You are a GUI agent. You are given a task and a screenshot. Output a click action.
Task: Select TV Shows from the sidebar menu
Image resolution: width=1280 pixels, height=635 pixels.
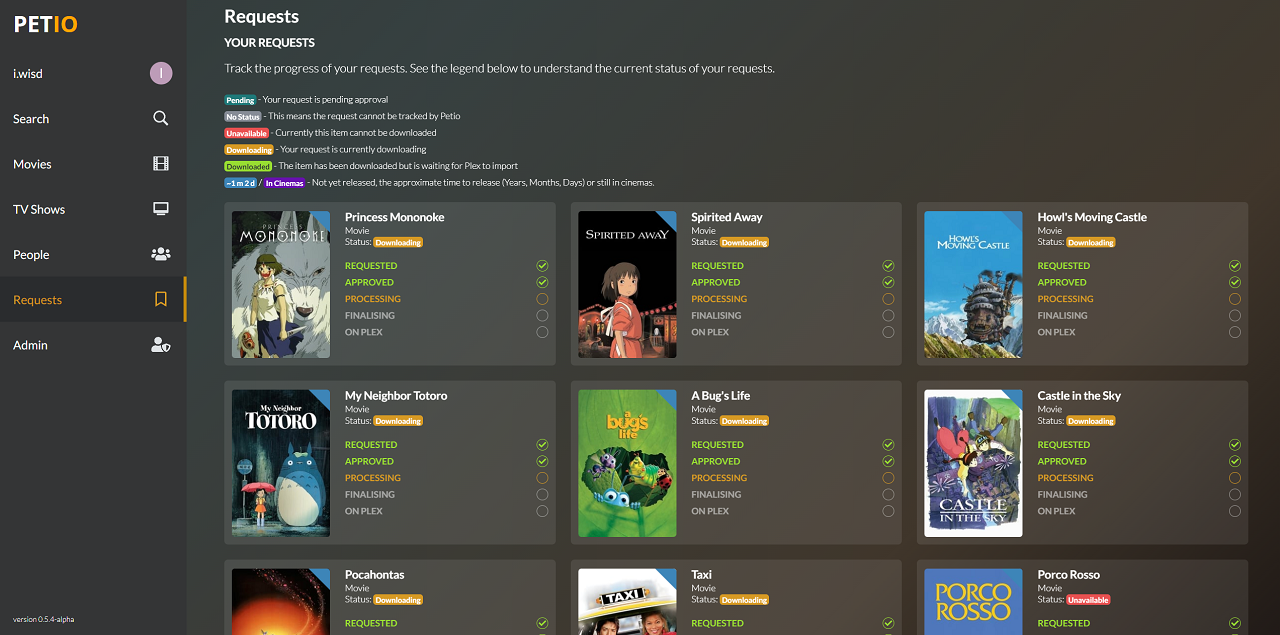(x=38, y=208)
